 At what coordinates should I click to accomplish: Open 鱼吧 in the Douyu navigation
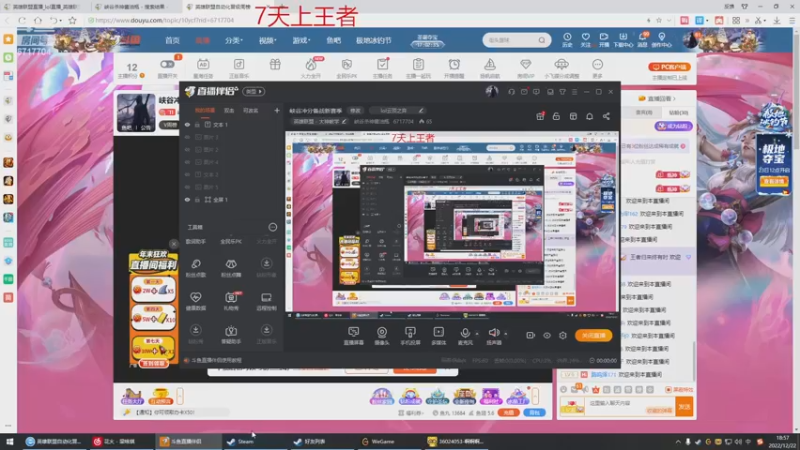[334, 40]
